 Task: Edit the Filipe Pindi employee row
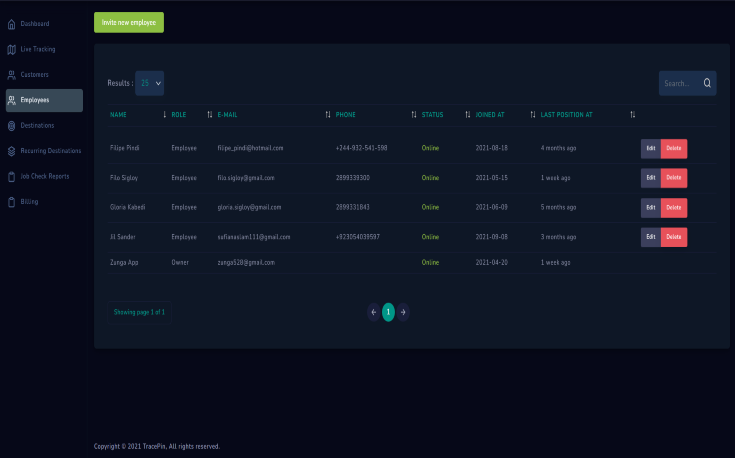pyautogui.click(x=650, y=148)
